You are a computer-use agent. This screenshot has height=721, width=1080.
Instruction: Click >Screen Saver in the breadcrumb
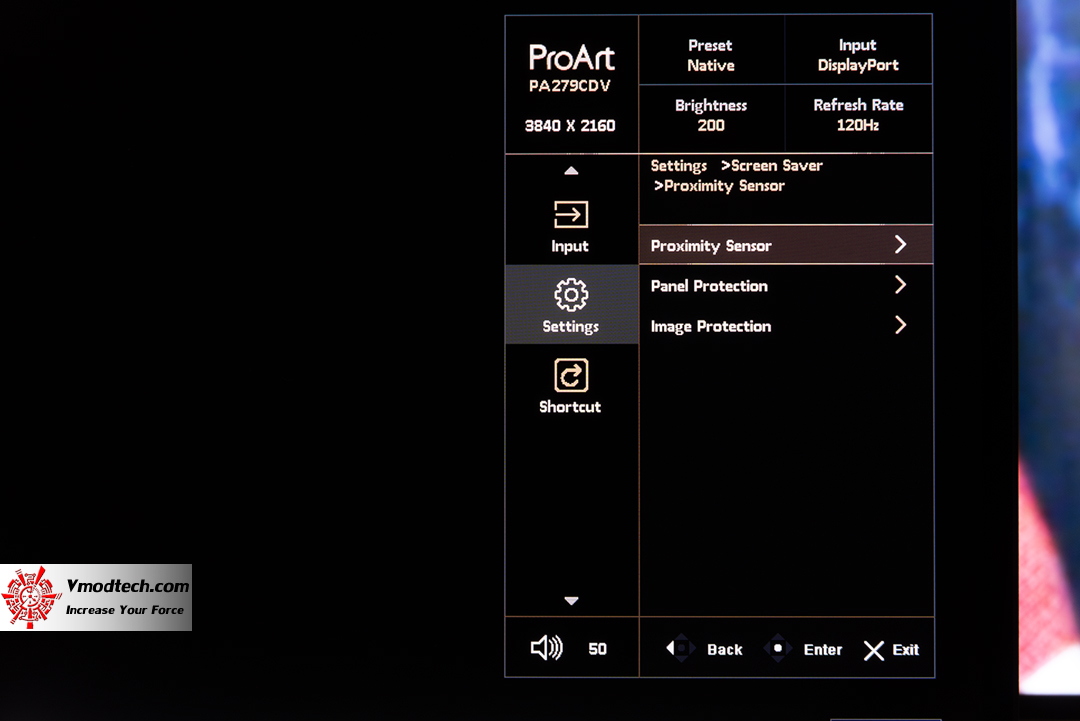771,166
